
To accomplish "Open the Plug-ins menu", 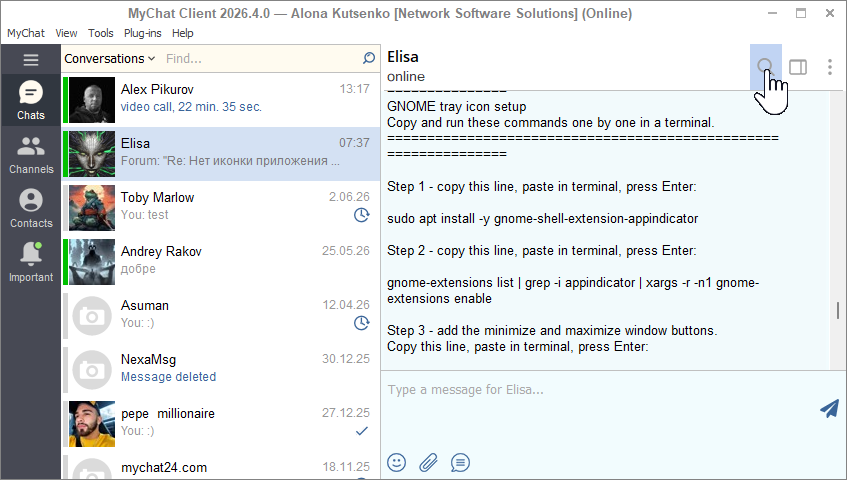I will tap(143, 33).
